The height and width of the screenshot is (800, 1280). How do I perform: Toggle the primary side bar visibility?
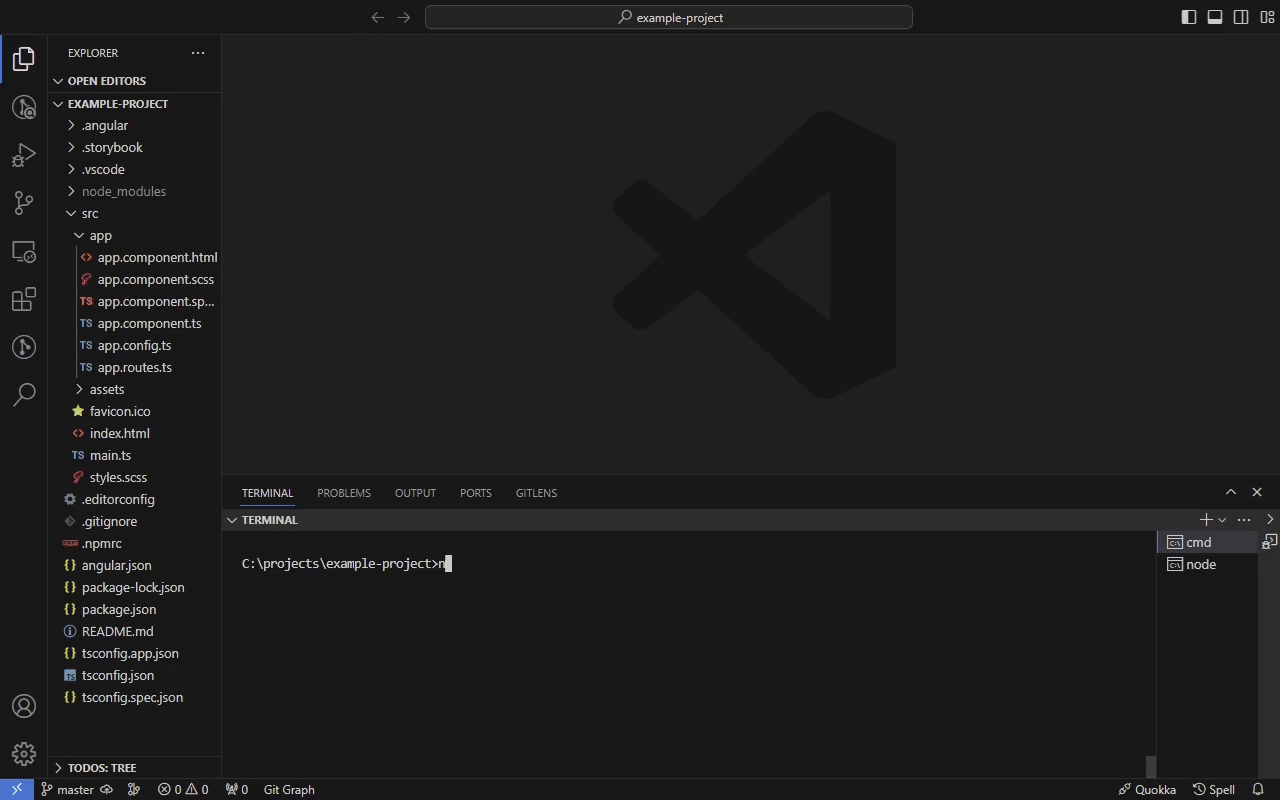coord(1188,17)
